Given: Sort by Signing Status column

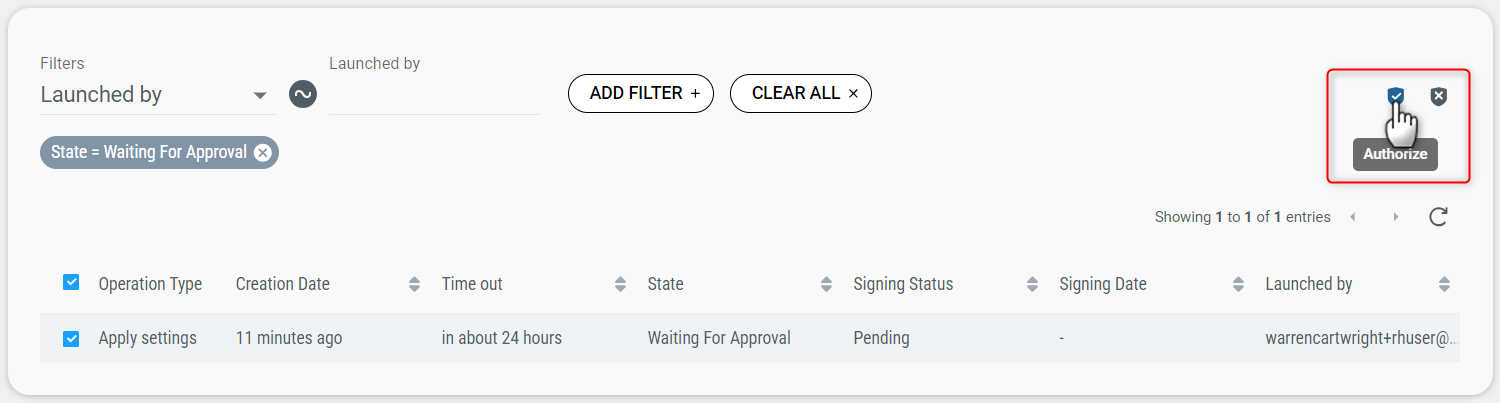Looking at the screenshot, I should click(1032, 284).
